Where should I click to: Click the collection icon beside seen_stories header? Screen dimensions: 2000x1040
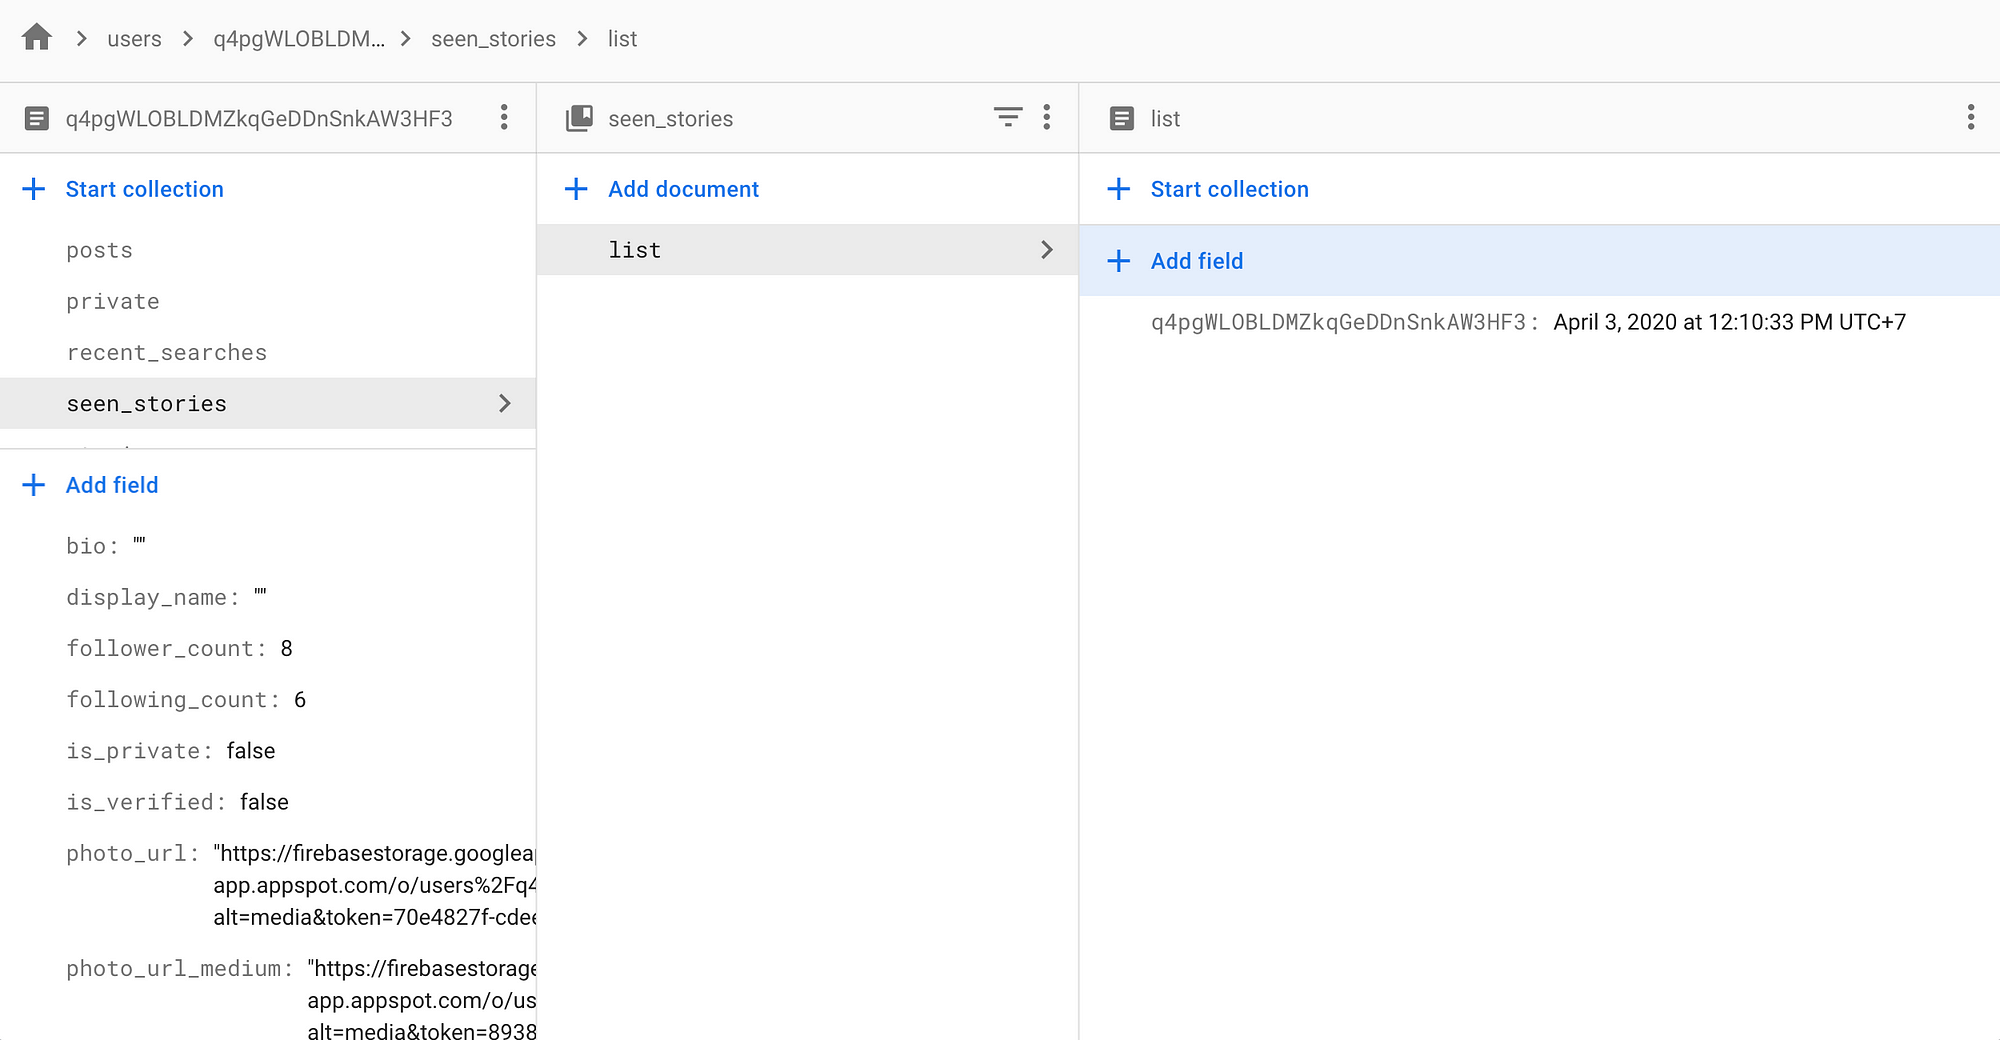579,118
